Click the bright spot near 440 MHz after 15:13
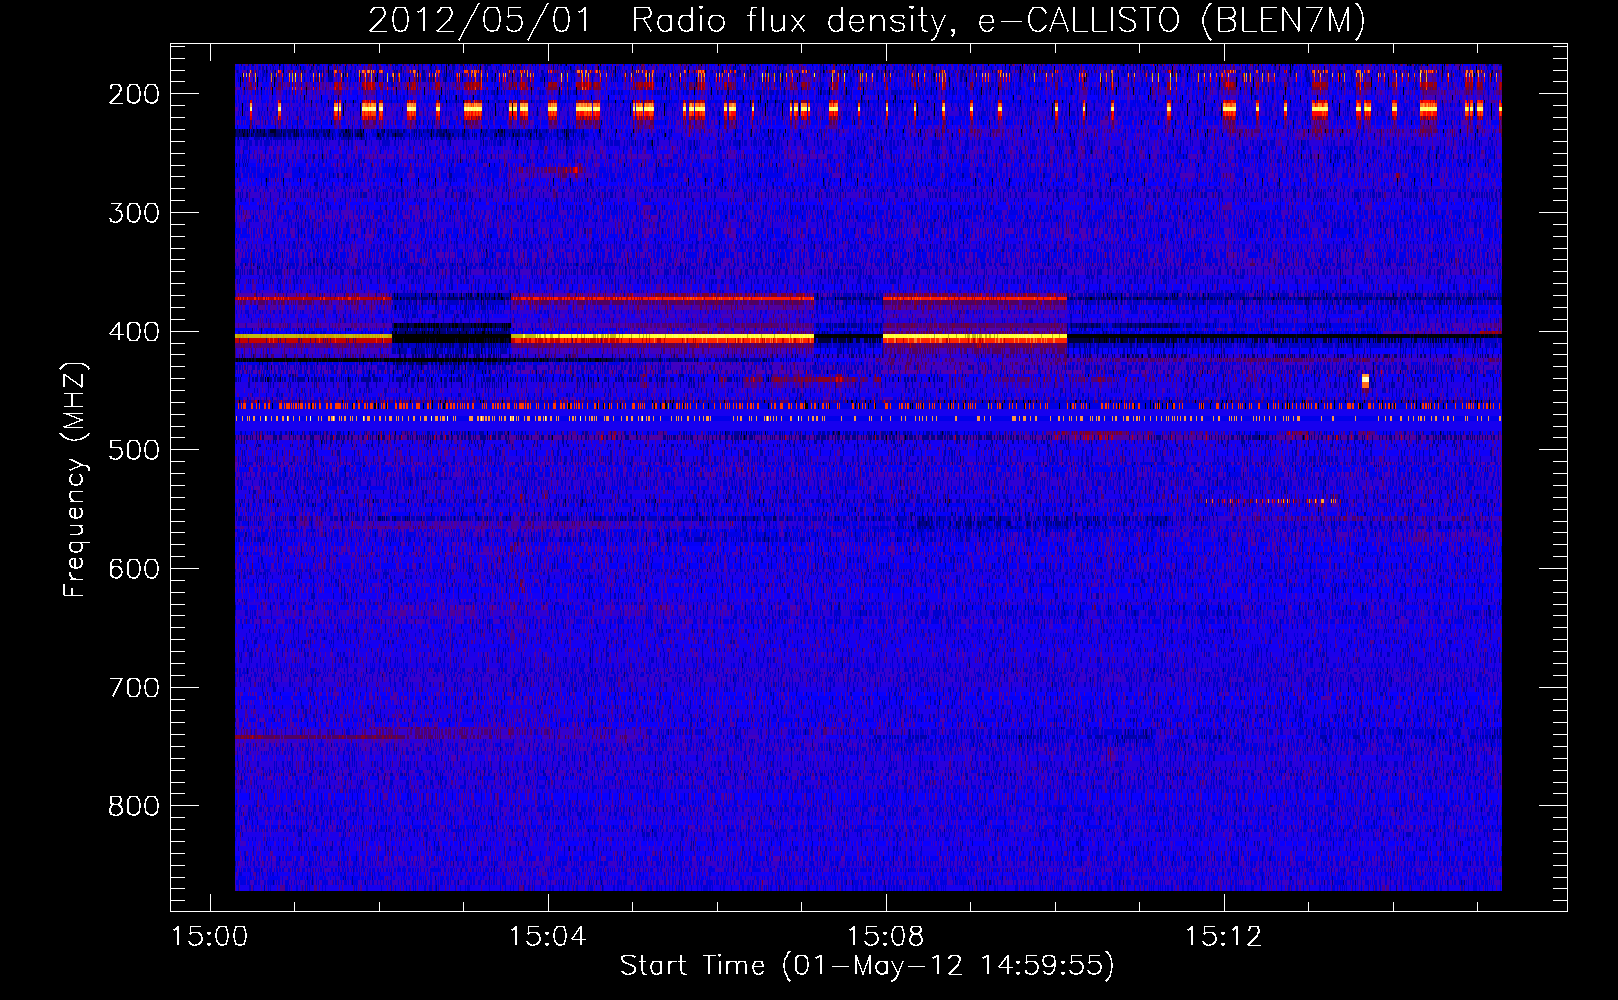 (x=1365, y=381)
